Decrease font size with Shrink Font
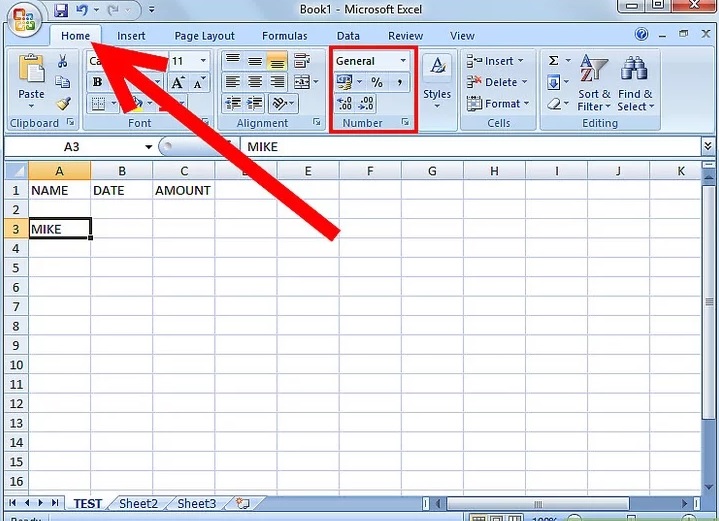Image resolution: width=719 pixels, height=521 pixels. point(199,83)
